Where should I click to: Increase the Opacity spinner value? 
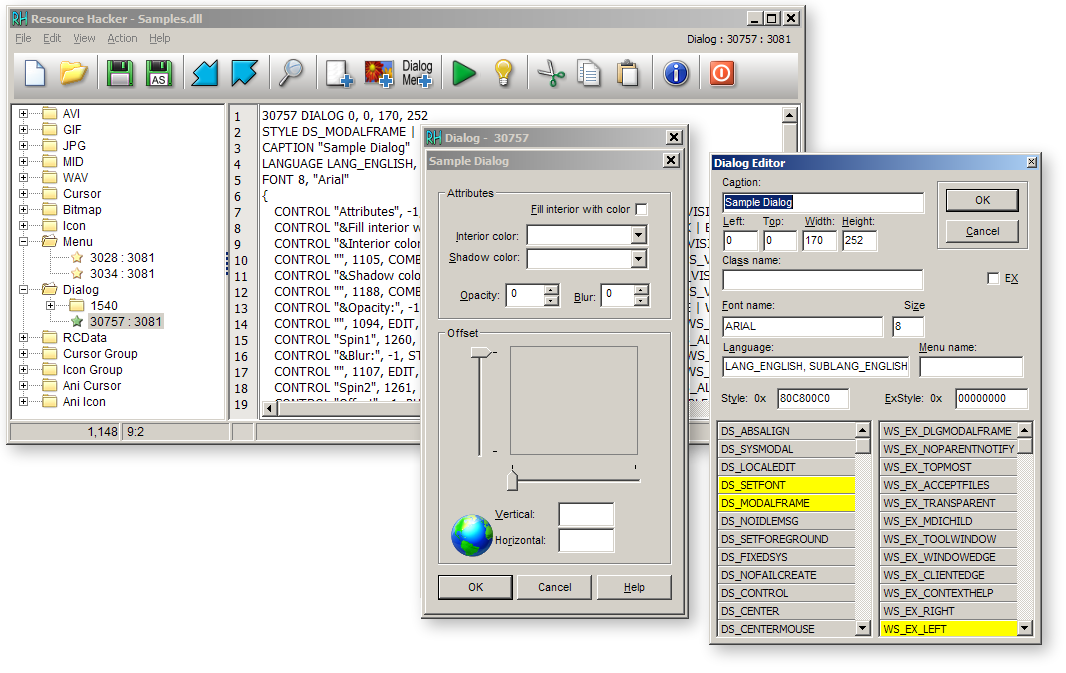551,290
